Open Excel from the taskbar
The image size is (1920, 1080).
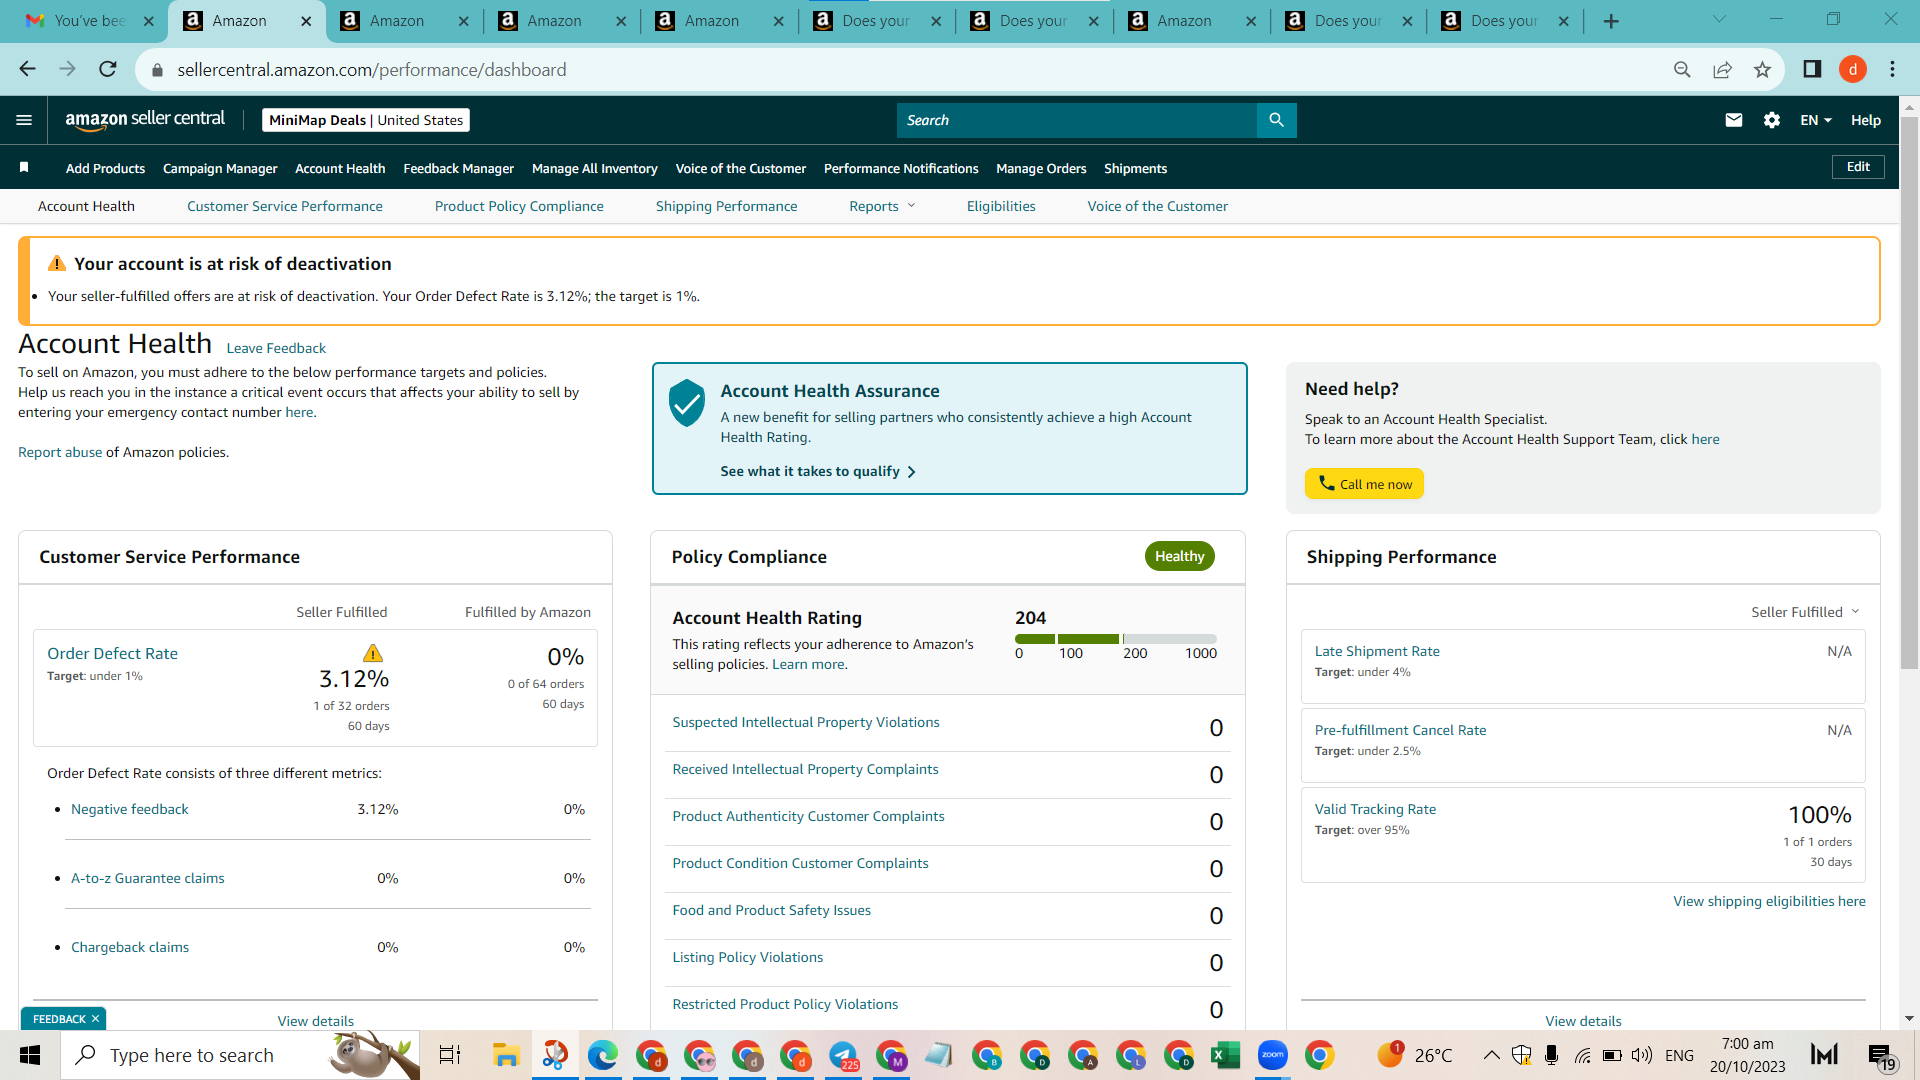(x=1225, y=1055)
